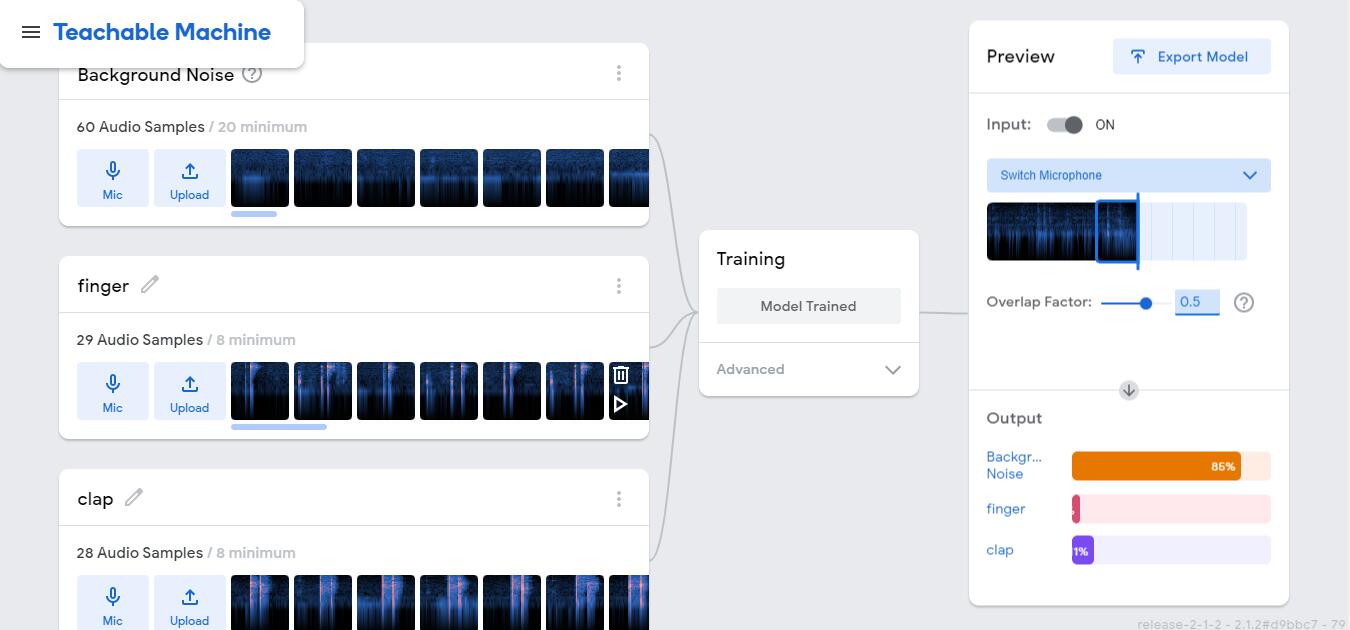Select first Background Noise spectrogram sample

point(260,178)
